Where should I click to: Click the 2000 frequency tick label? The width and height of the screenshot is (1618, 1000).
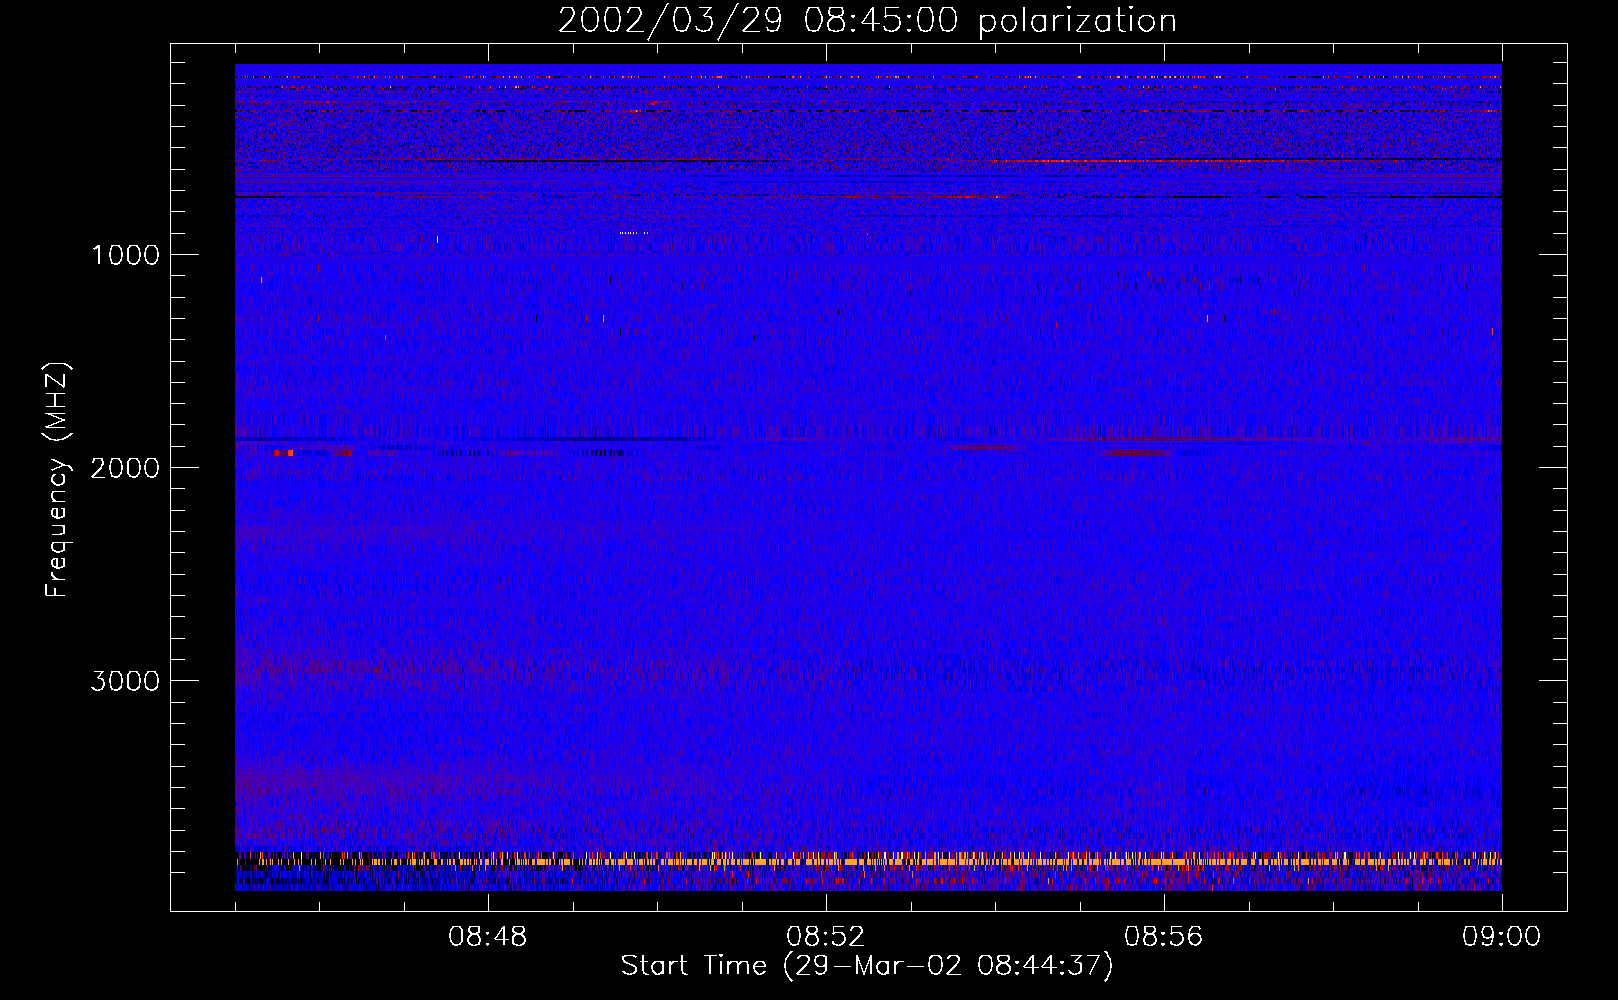(125, 468)
